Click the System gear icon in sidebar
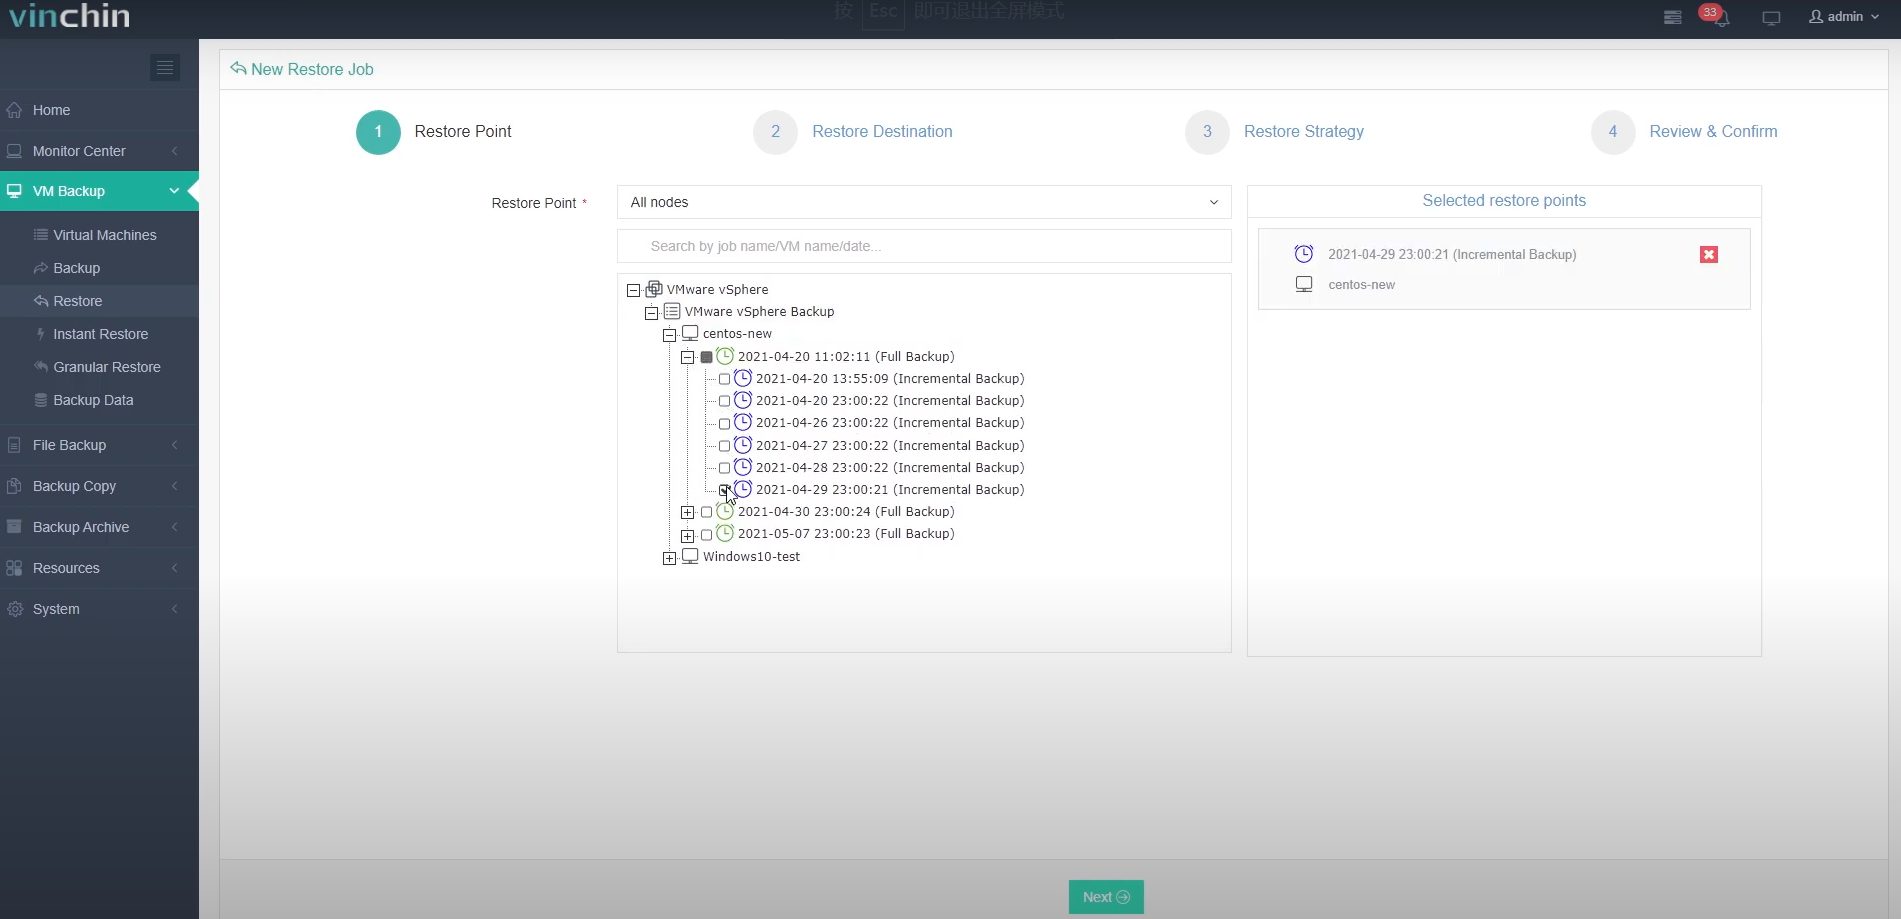Screen dimensions: 1901x919 pyautogui.click(x=14, y=609)
